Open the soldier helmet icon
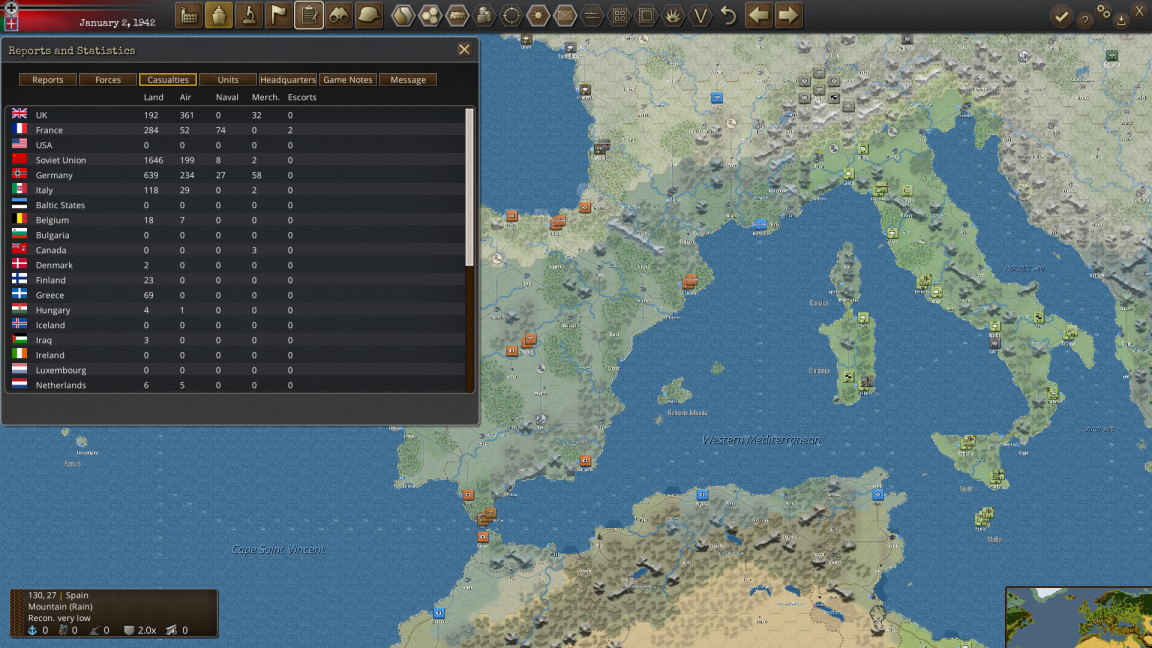Image resolution: width=1152 pixels, height=648 pixels. 369,15
